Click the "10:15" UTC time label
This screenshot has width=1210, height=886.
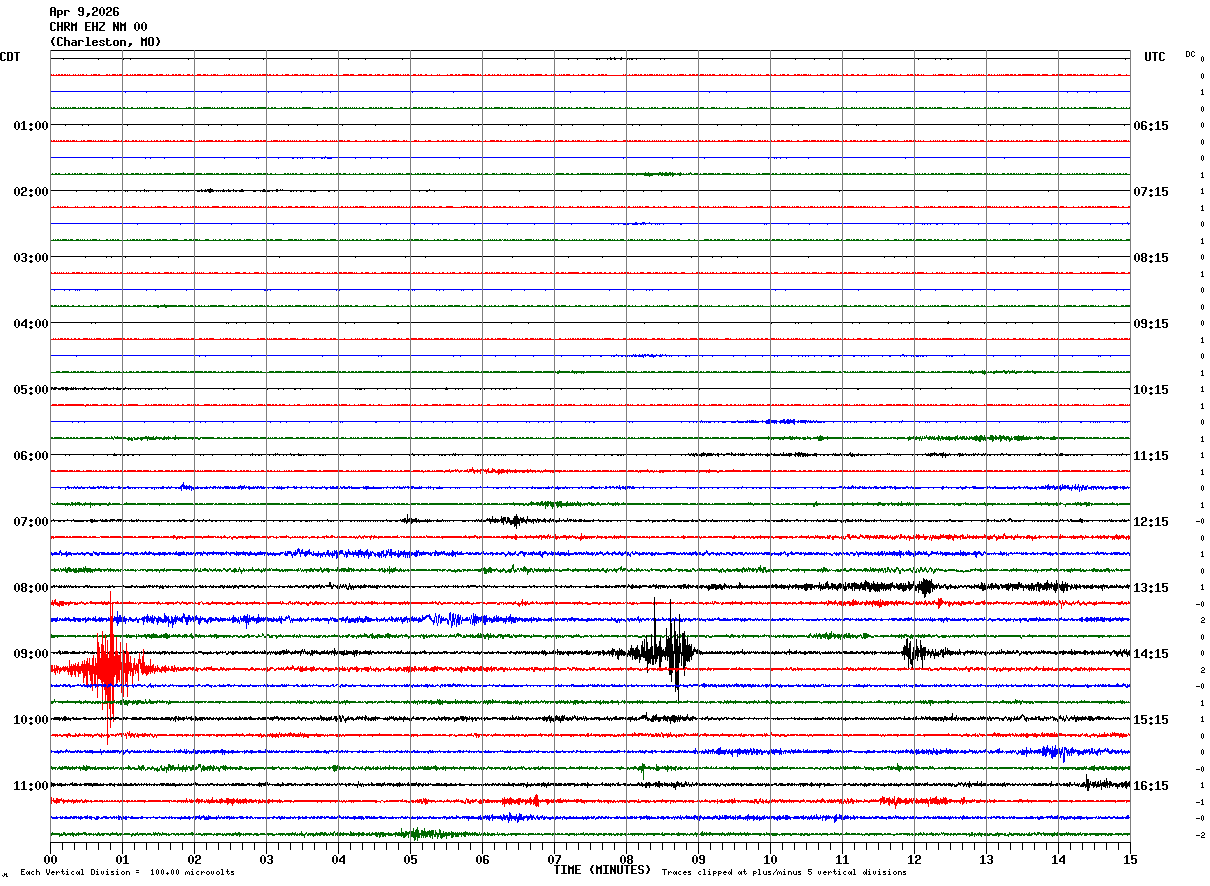(1151, 390)
